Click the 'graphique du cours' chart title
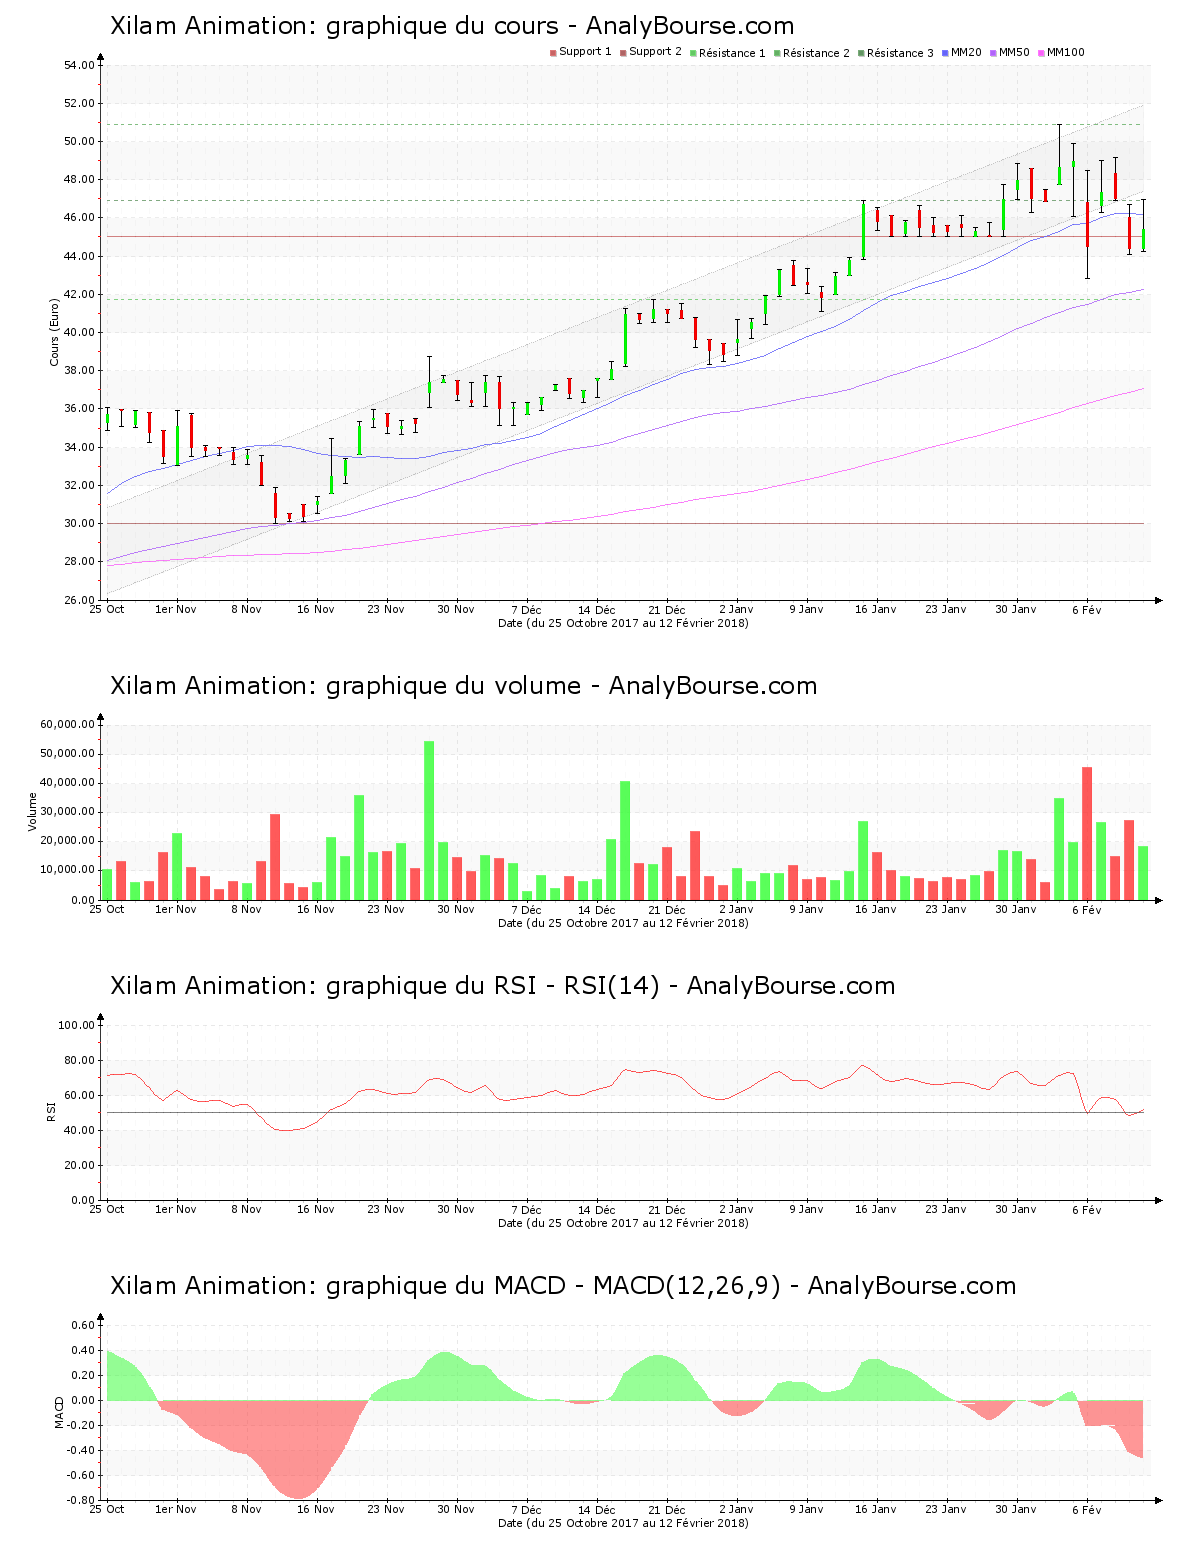This screenshot has height=1550, width=1200. coord(452,26)
